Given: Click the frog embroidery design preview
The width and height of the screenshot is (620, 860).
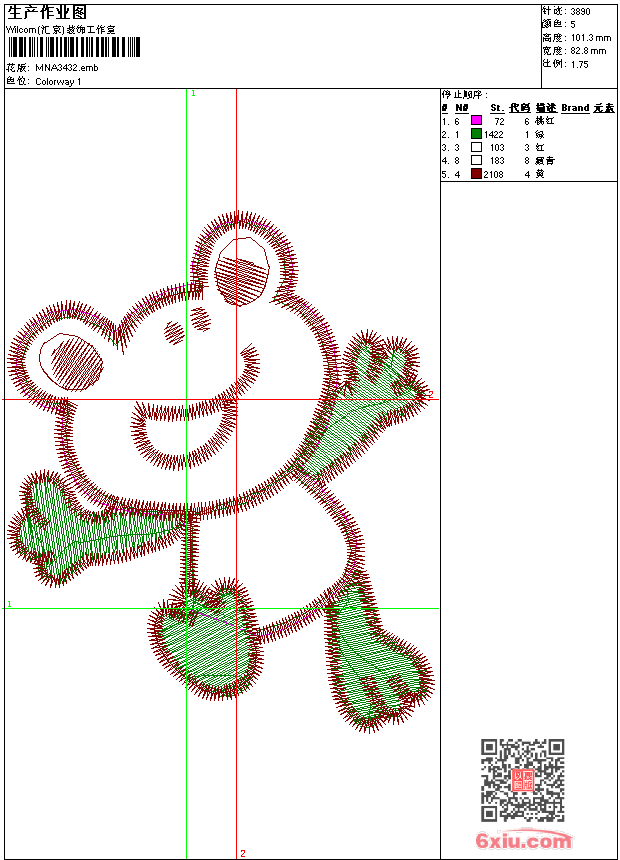Looking at the screenshot, I should (x=221, y=472).
